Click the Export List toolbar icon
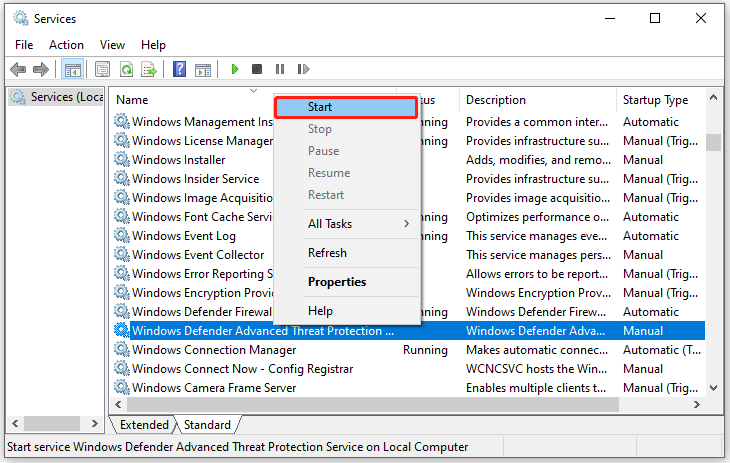The height and width of the screenshot is (463, 730). pos(149,69)
